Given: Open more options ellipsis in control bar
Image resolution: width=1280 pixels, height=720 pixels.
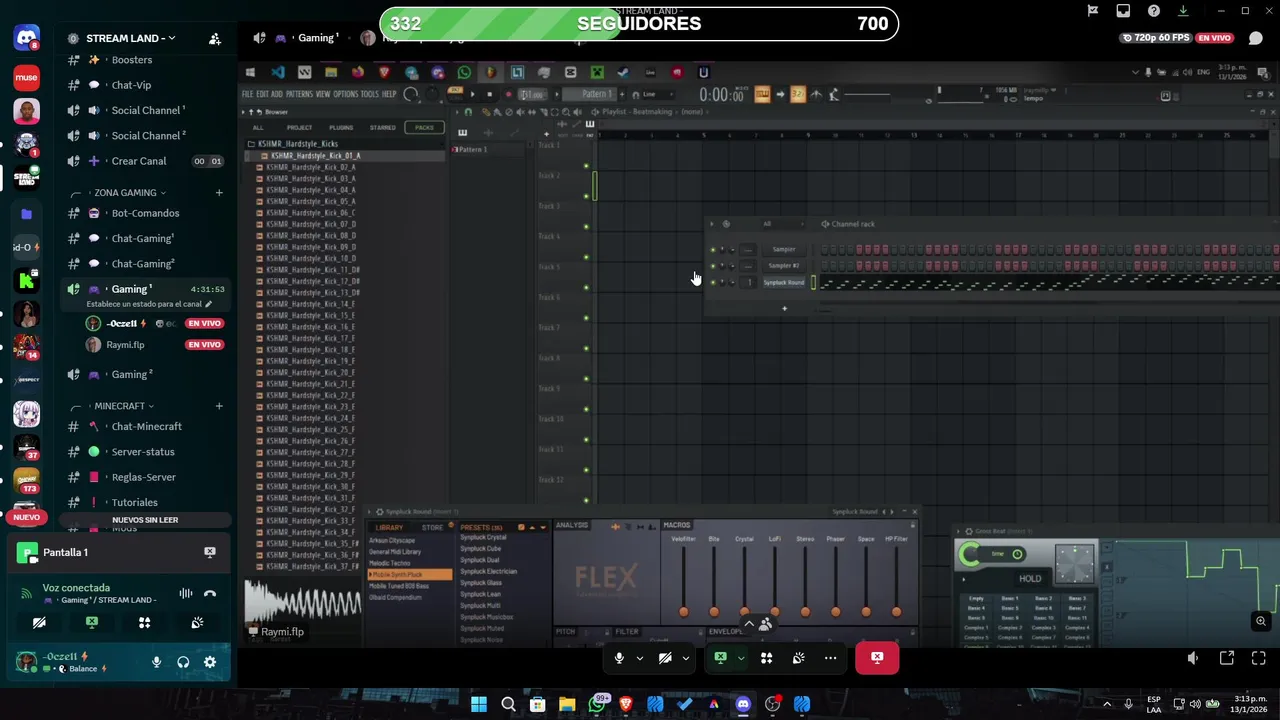Looking at the screenshot, I should point(831,658).
